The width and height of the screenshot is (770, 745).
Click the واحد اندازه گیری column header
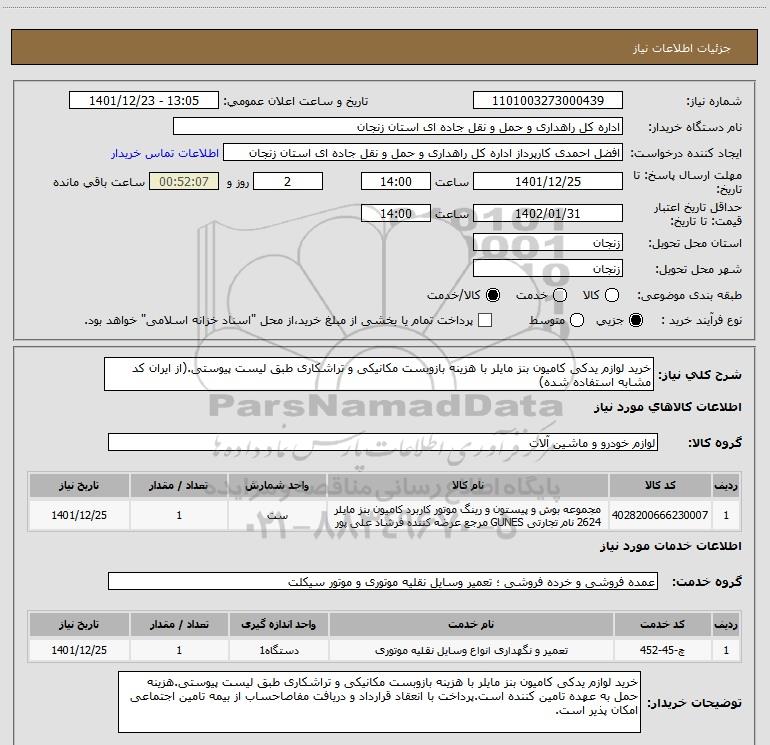(278, 624)
